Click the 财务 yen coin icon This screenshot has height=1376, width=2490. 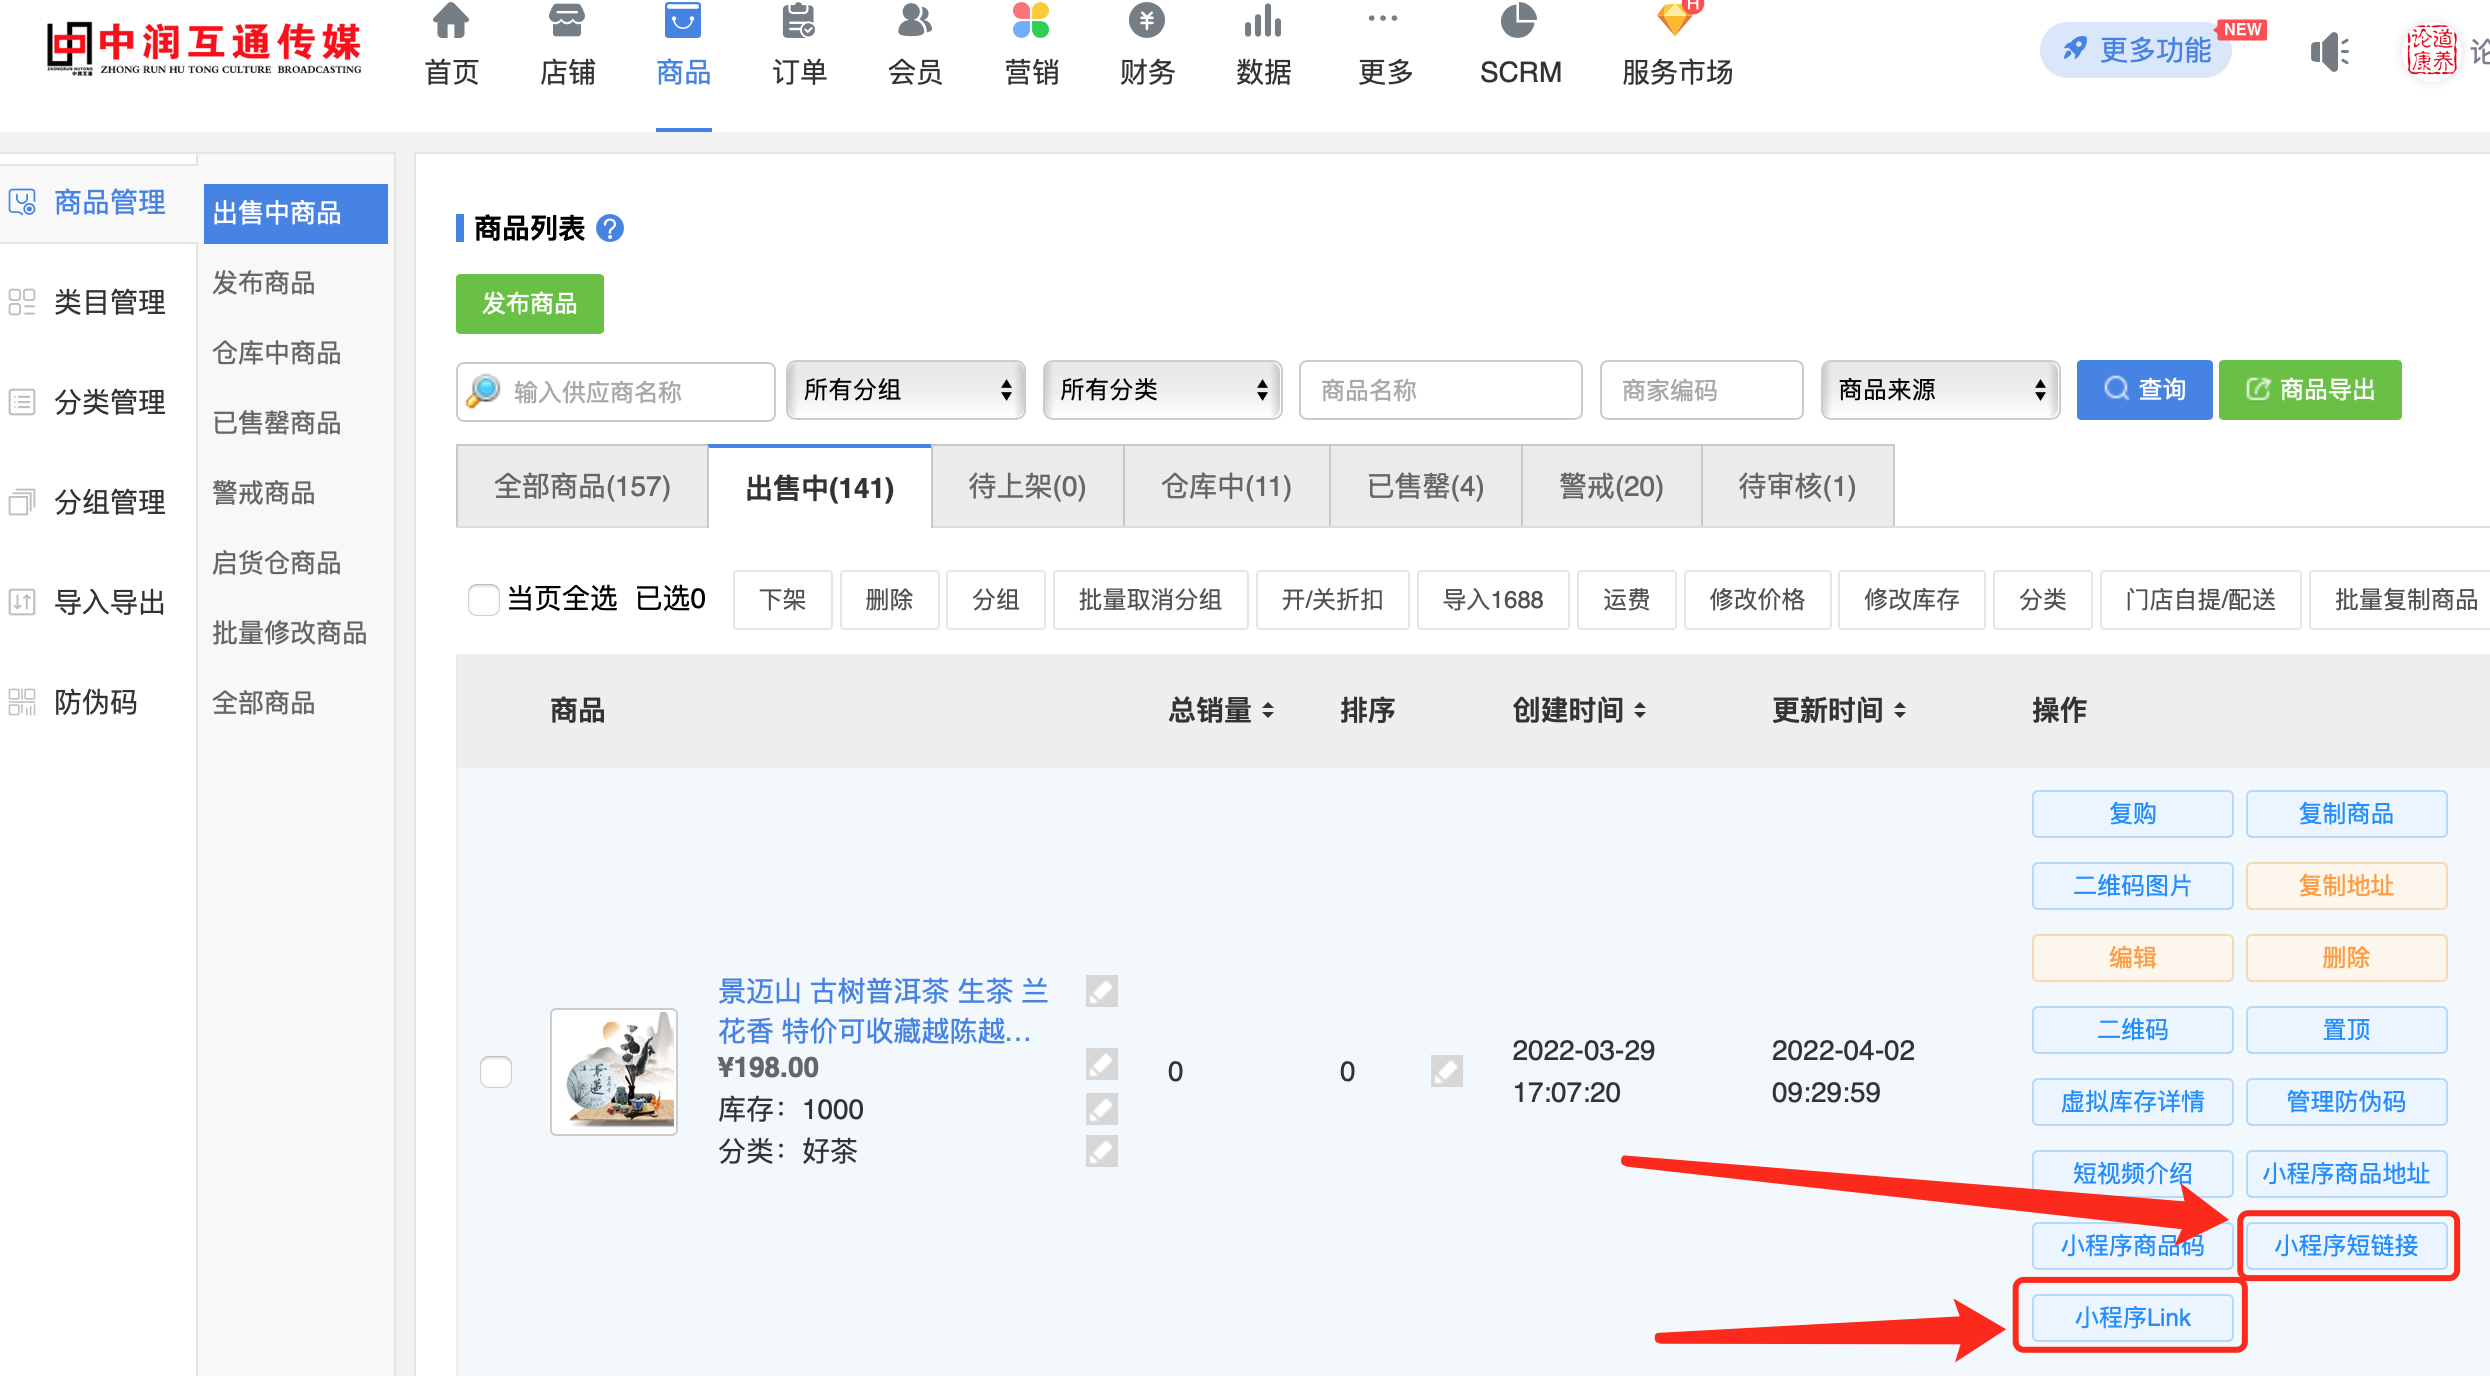pyautogui.click(x=1146, y=20)
